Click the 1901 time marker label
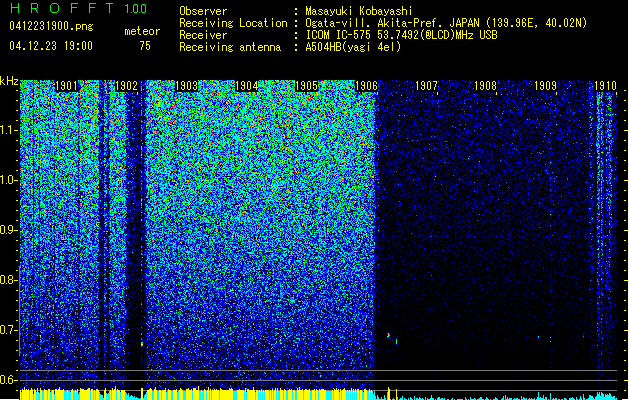629x400 pixels. (x=66, y=86)
